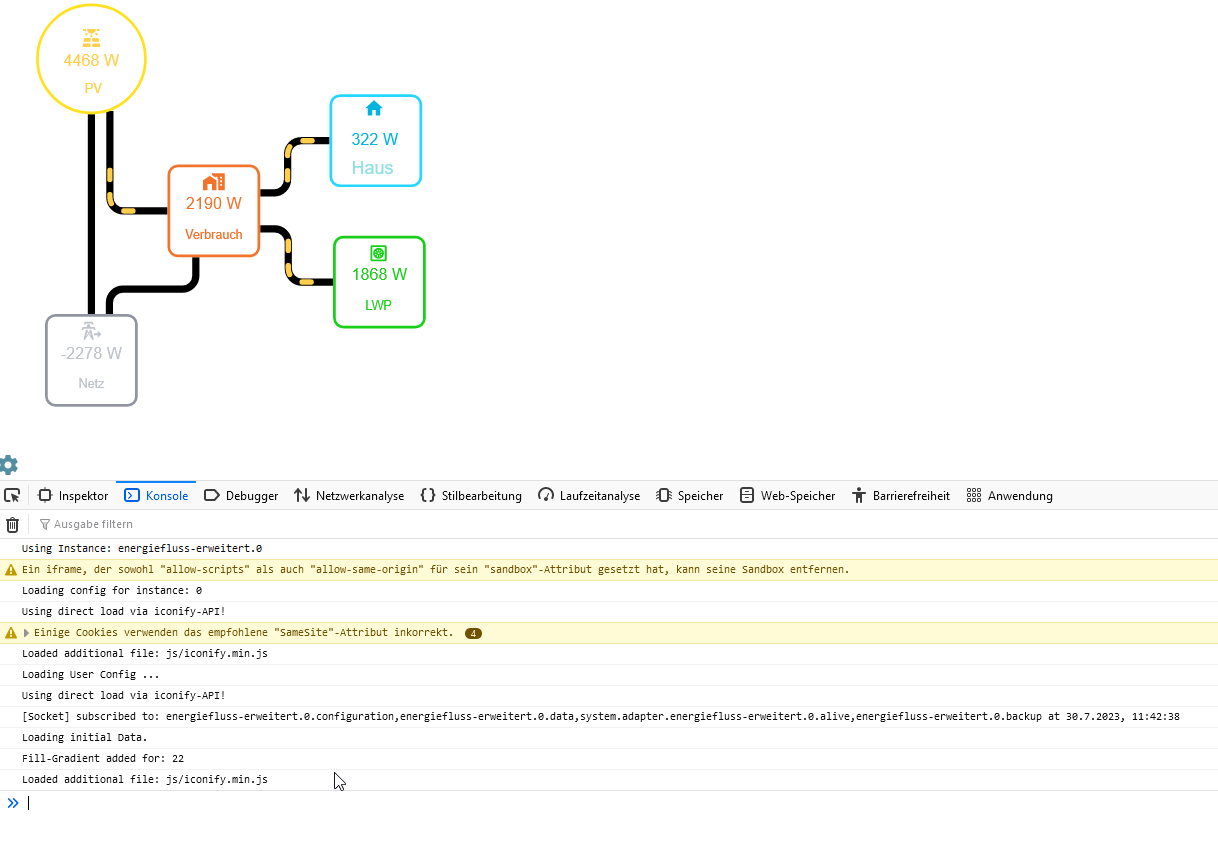This screenshot has height=847, width=1218.
Task: Open the Laufzeitanalyse tab
Action: 589,495
